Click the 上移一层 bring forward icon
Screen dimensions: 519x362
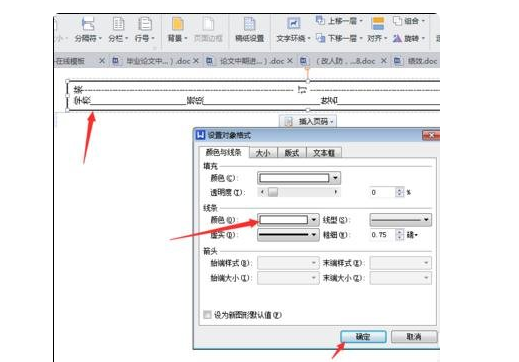click(x=320, y=21)
